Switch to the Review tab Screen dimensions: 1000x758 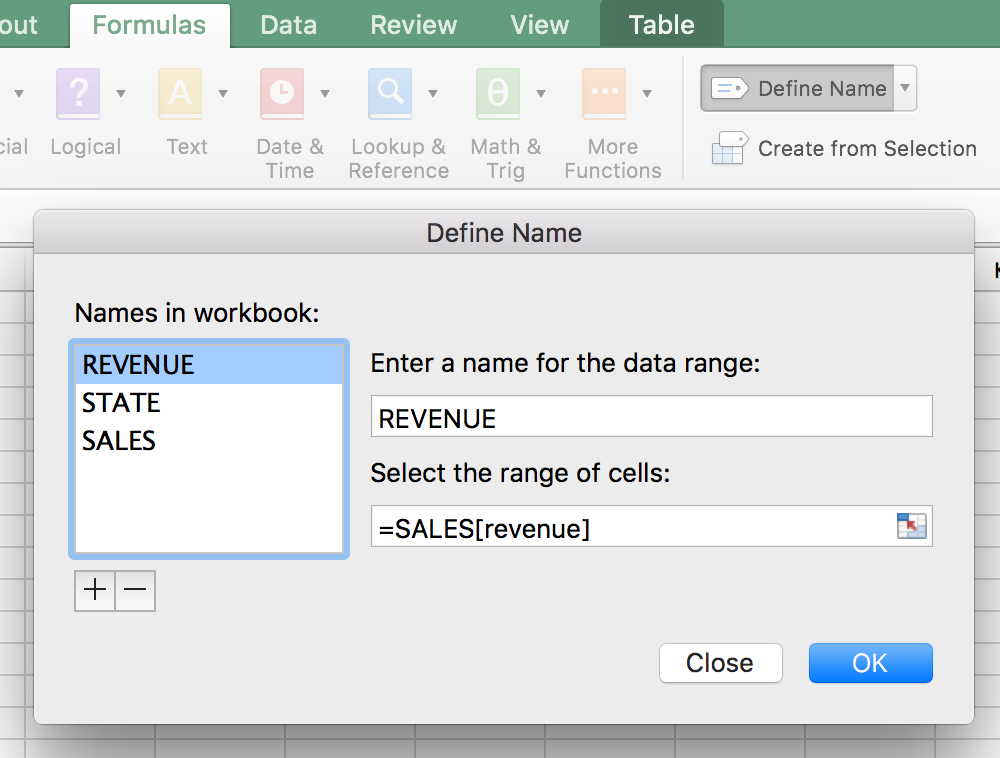click(414, 25)
